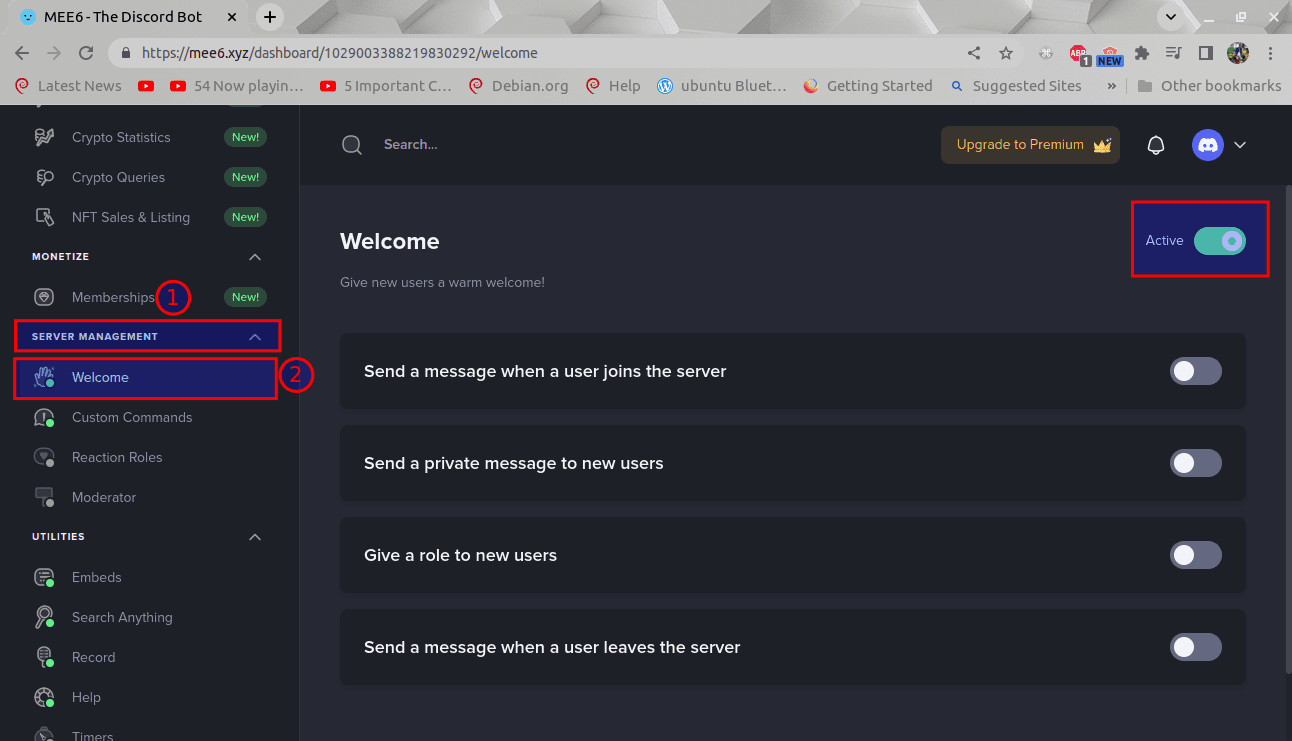Click the browser address bar URL

[x=340, y=53]
